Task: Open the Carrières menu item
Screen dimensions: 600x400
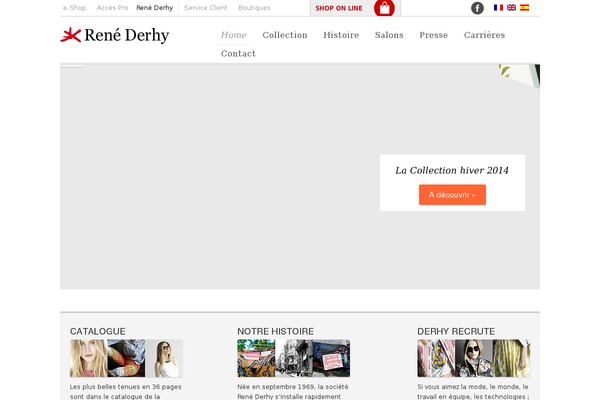Action: 484,35
